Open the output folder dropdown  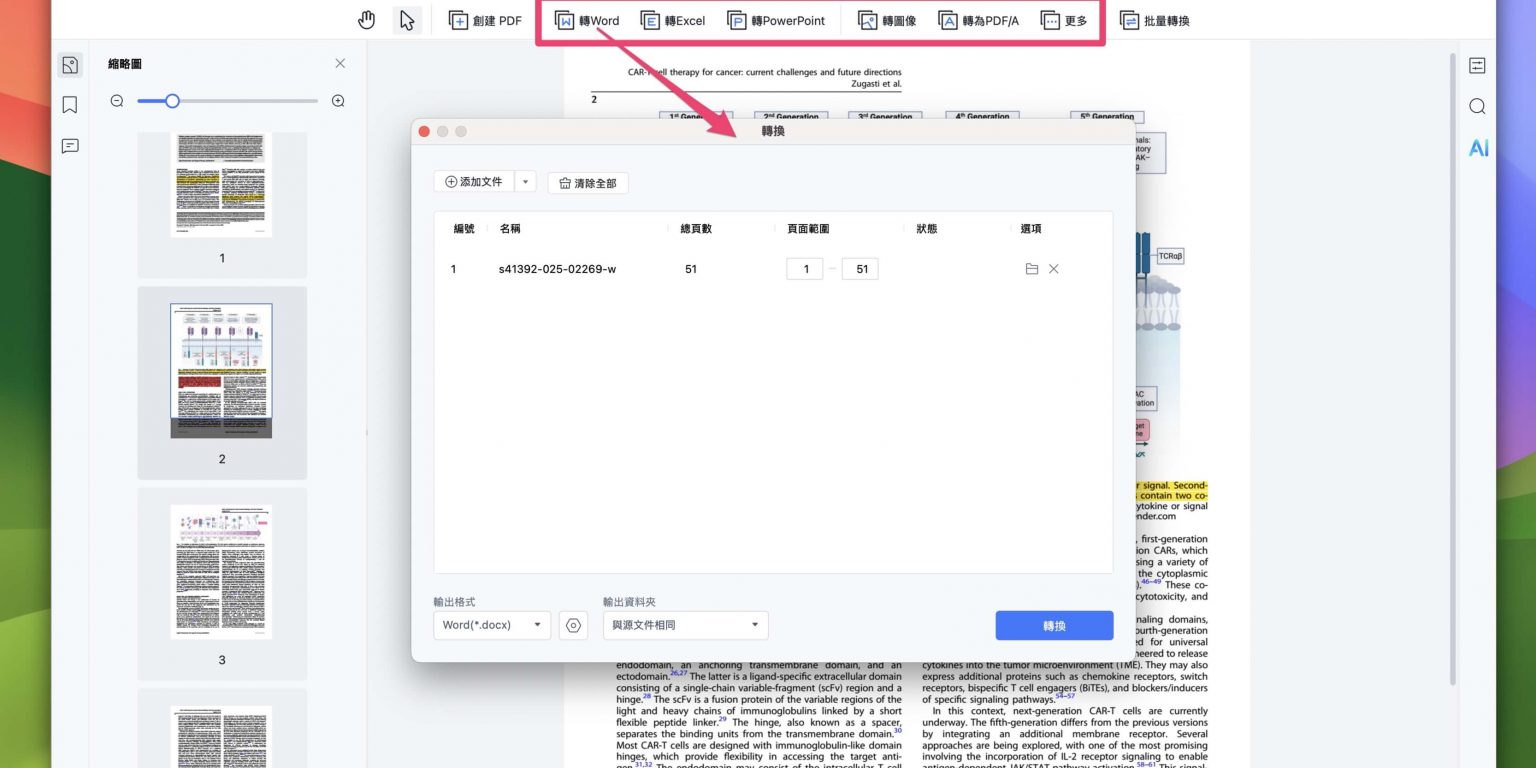coord(685,625)
